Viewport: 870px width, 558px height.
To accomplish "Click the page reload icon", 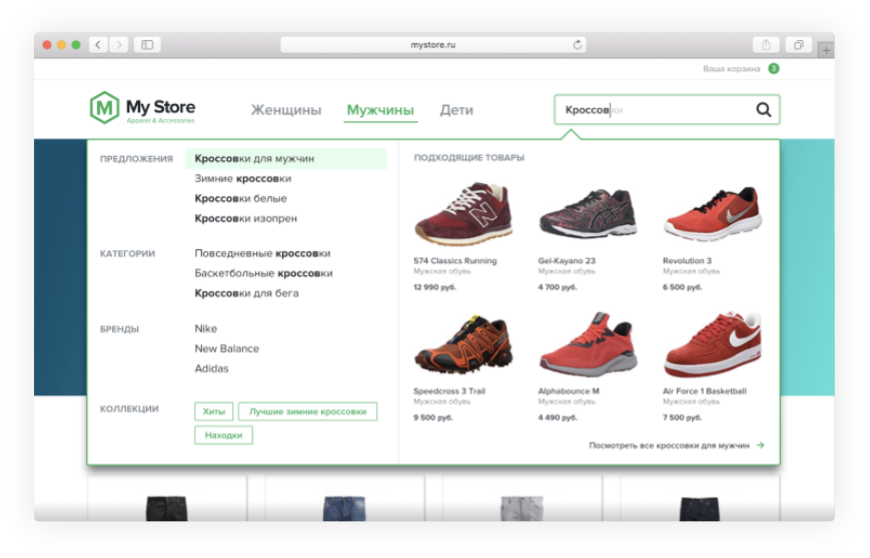I will 577,45.
